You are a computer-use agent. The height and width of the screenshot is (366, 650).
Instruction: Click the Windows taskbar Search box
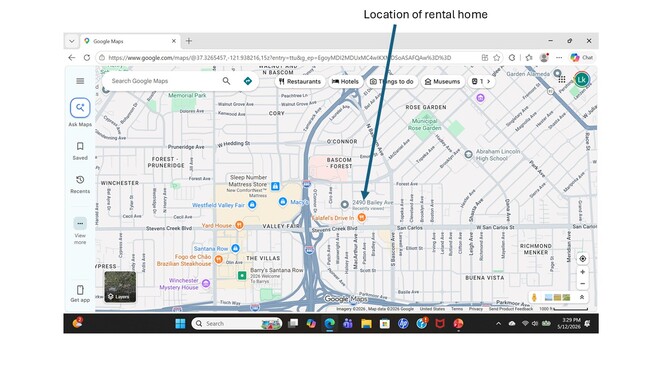pyautogui.click(x=237, y=323)
